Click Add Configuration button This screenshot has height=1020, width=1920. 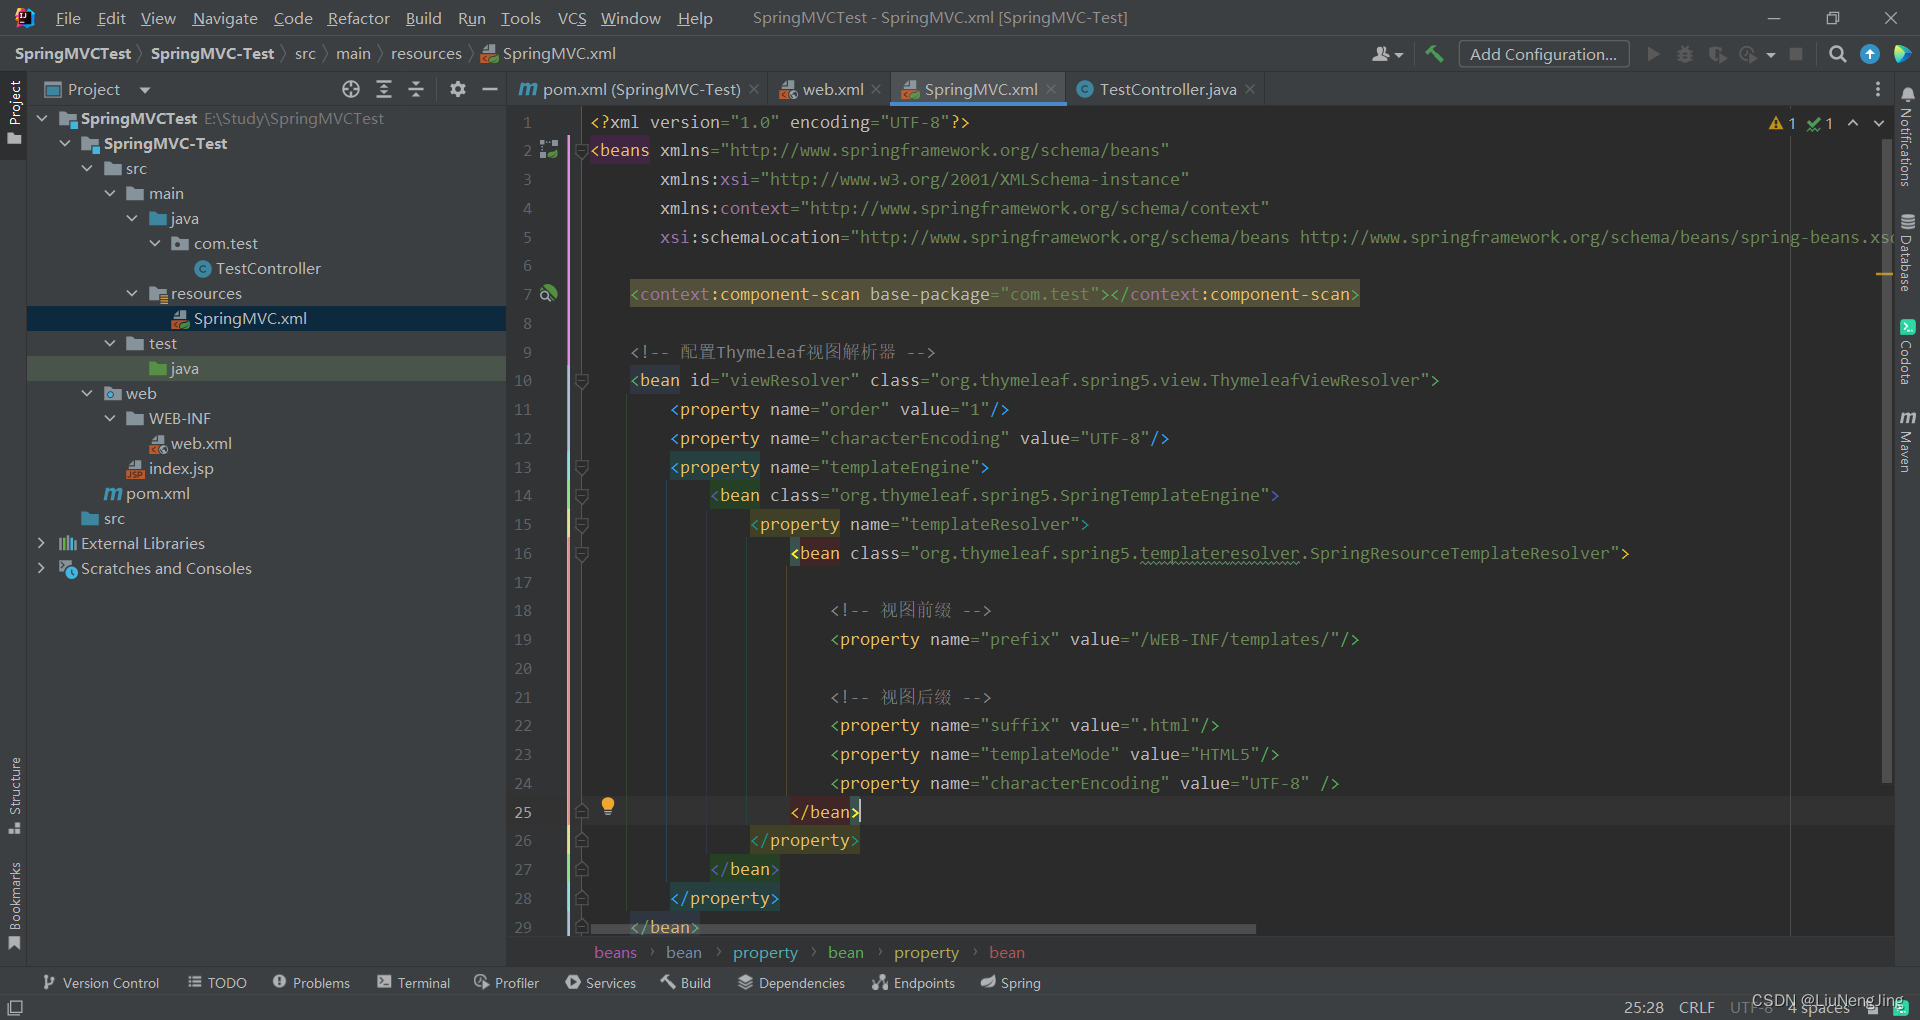(x=1543, y=54)
